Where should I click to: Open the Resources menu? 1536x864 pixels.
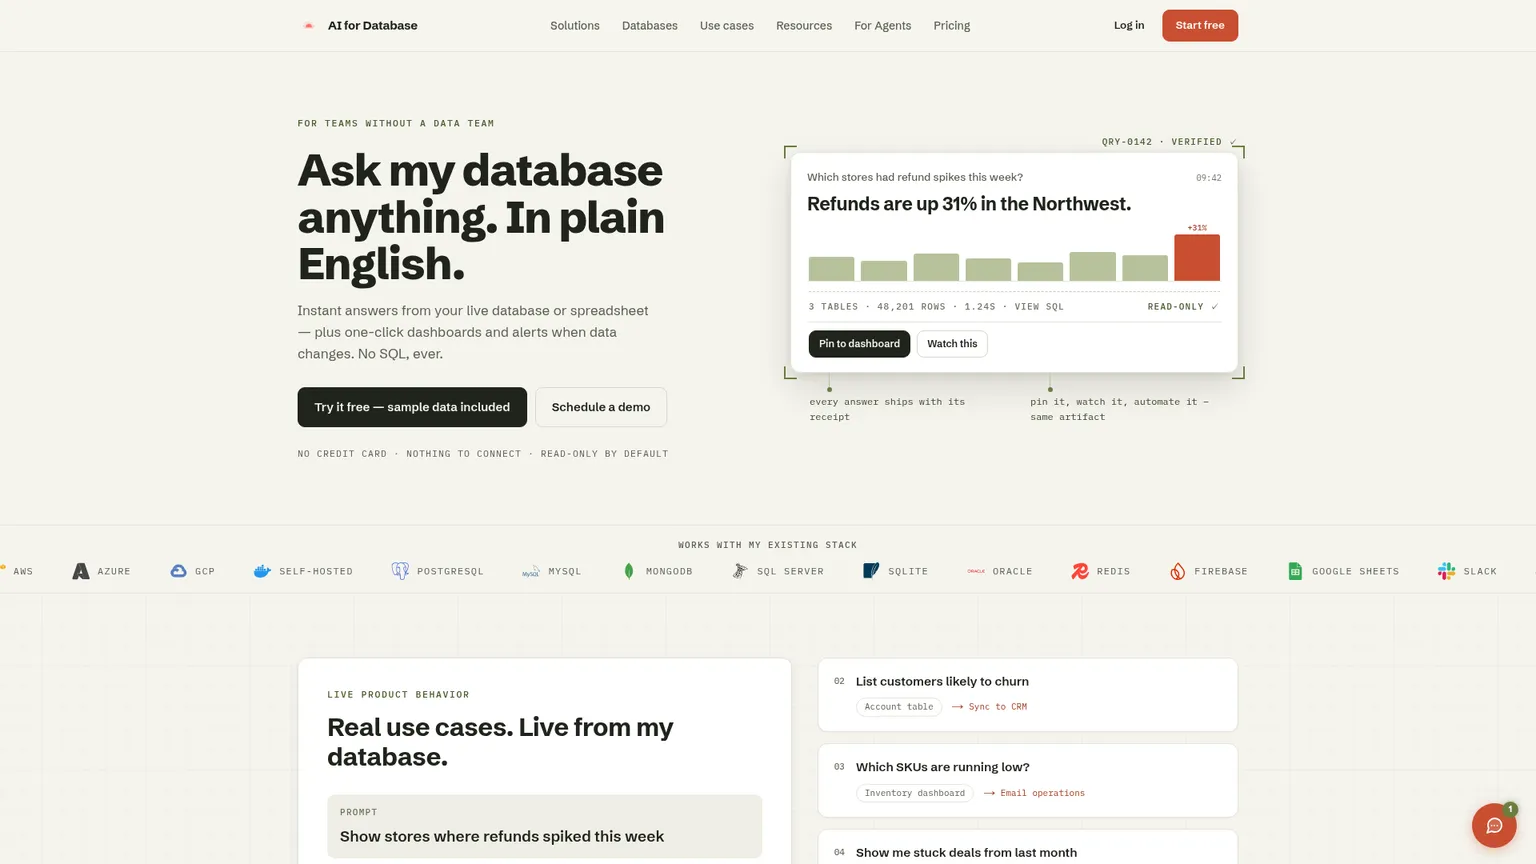coord(804,26)
